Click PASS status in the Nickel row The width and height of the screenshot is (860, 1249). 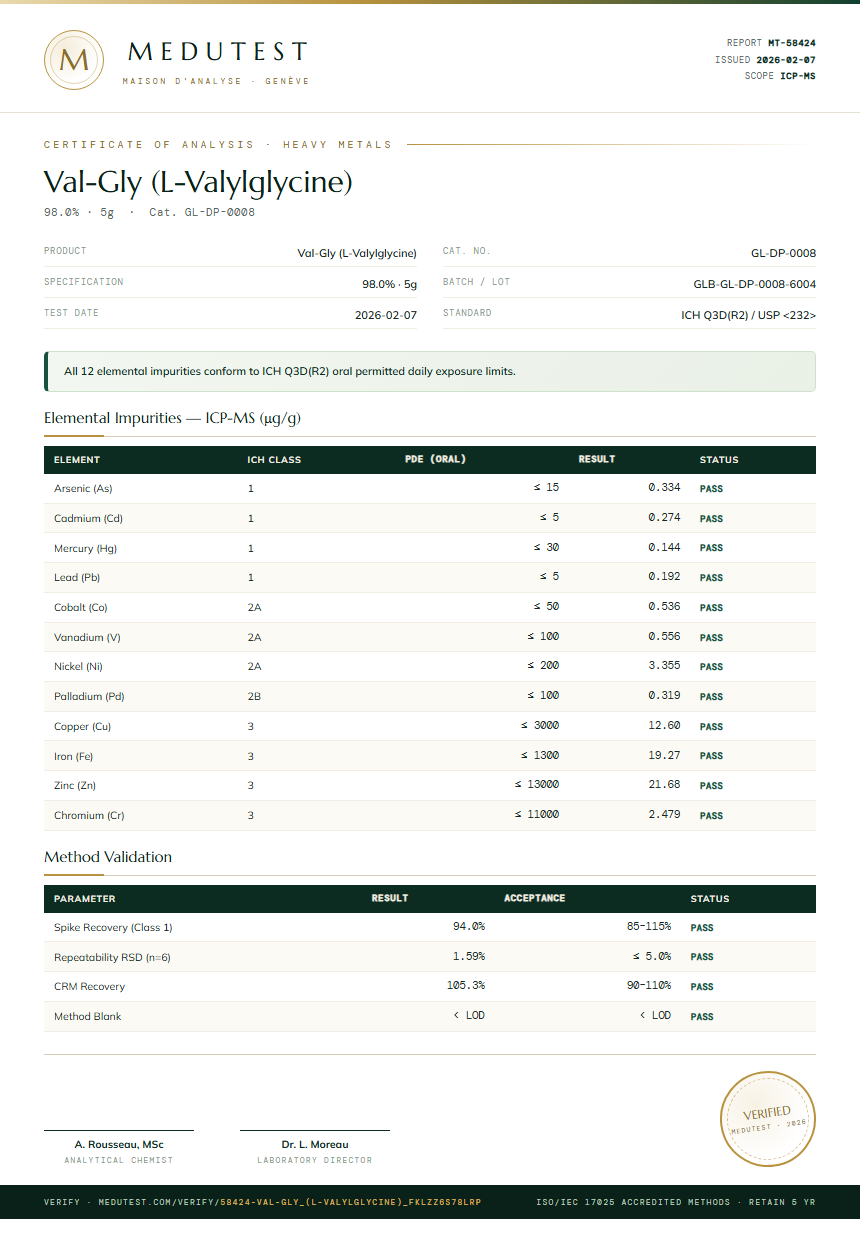point(711,667)
